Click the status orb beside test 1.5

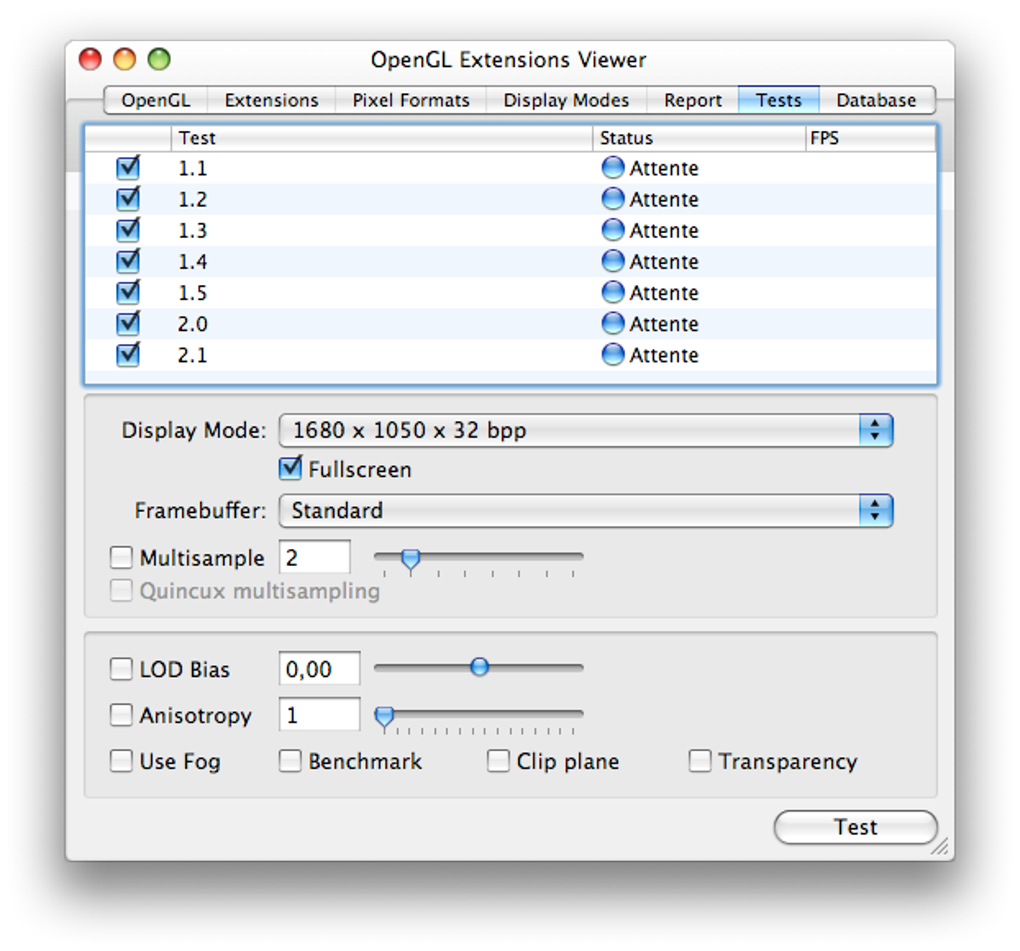pos(613,293)
